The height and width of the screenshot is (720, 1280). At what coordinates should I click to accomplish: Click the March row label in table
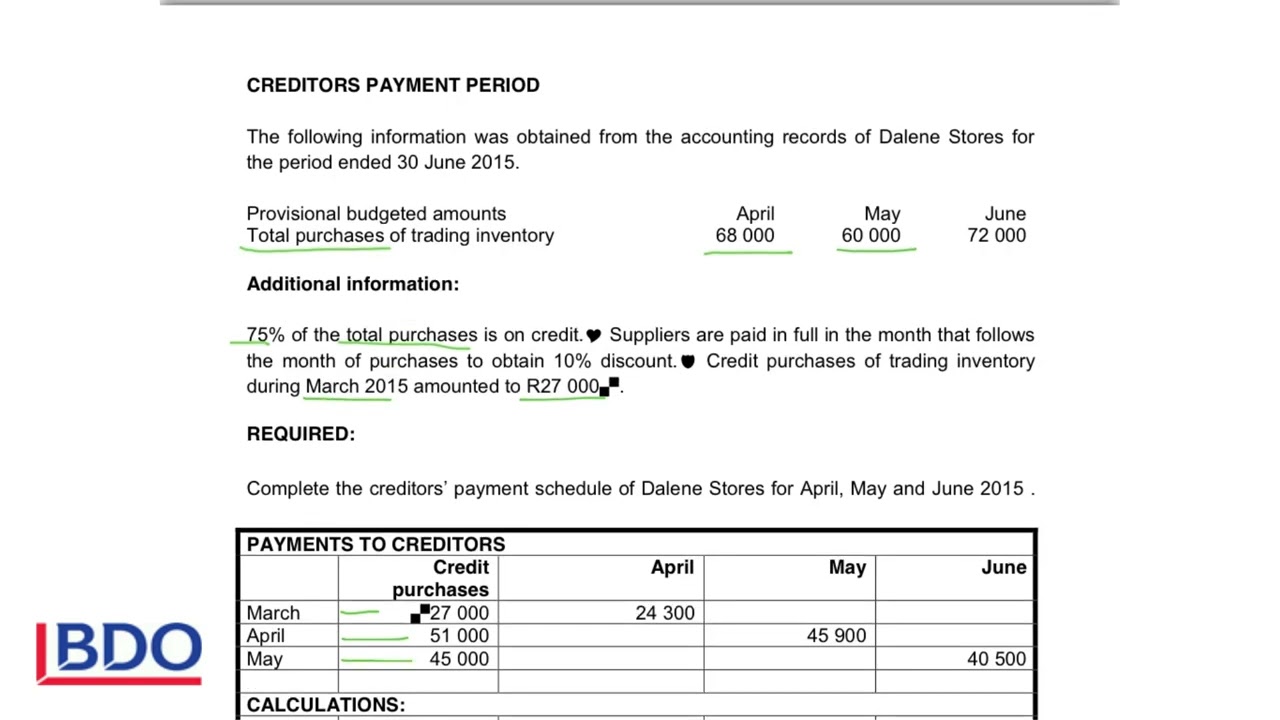(273, 613)
